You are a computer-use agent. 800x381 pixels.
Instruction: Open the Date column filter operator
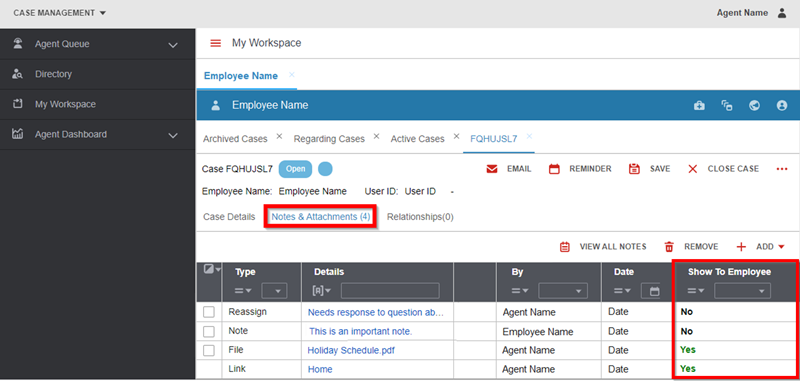click(x=622, y=291)
